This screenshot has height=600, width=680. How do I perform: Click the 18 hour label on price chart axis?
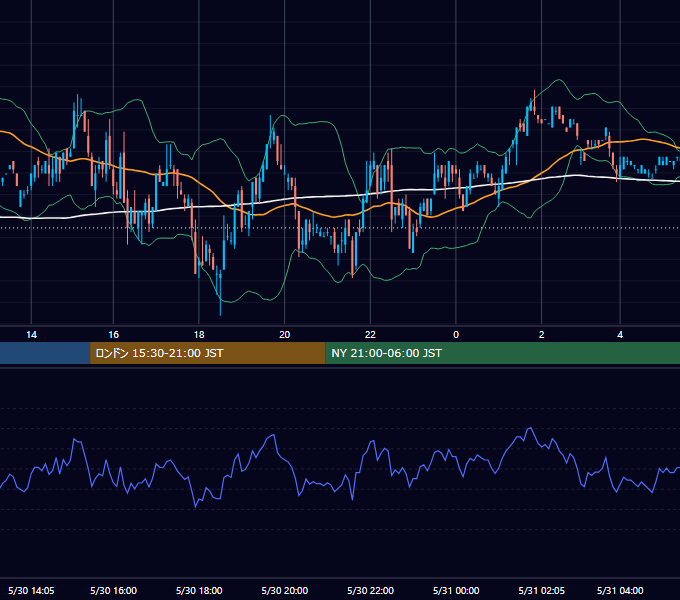(x=199, y=335)
